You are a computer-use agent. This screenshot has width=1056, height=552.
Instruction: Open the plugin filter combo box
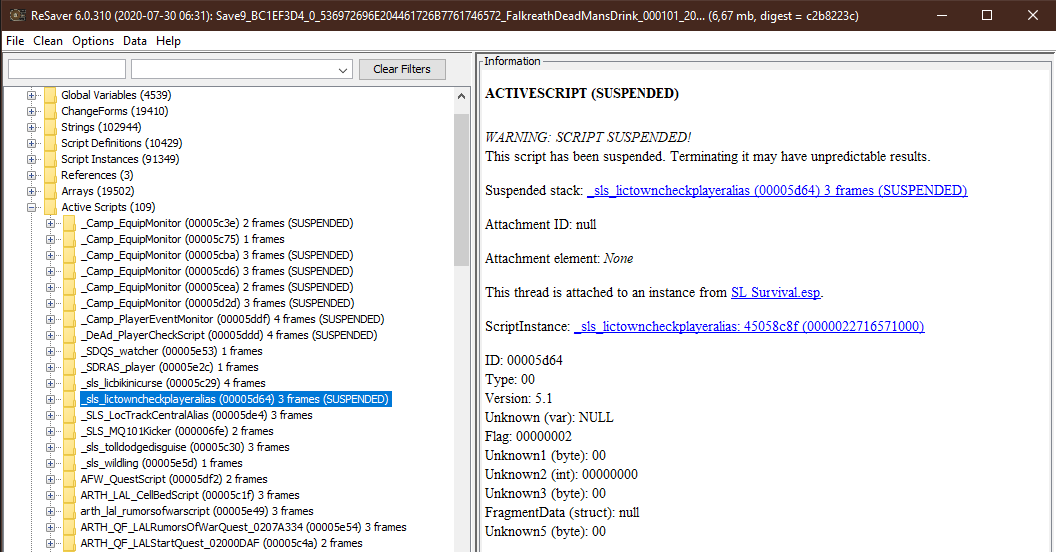pyautogui.click(x=242, y=69)
